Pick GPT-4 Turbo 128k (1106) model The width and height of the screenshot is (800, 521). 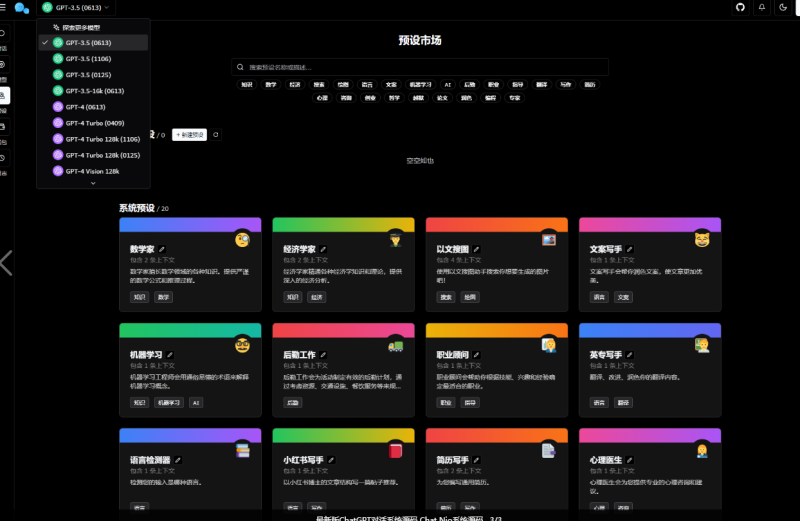(x=93, y=139)
